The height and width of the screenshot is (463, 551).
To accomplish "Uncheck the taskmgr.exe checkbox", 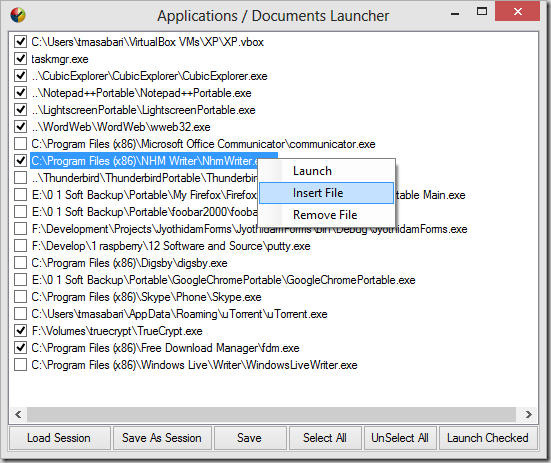I will (20, 59).
